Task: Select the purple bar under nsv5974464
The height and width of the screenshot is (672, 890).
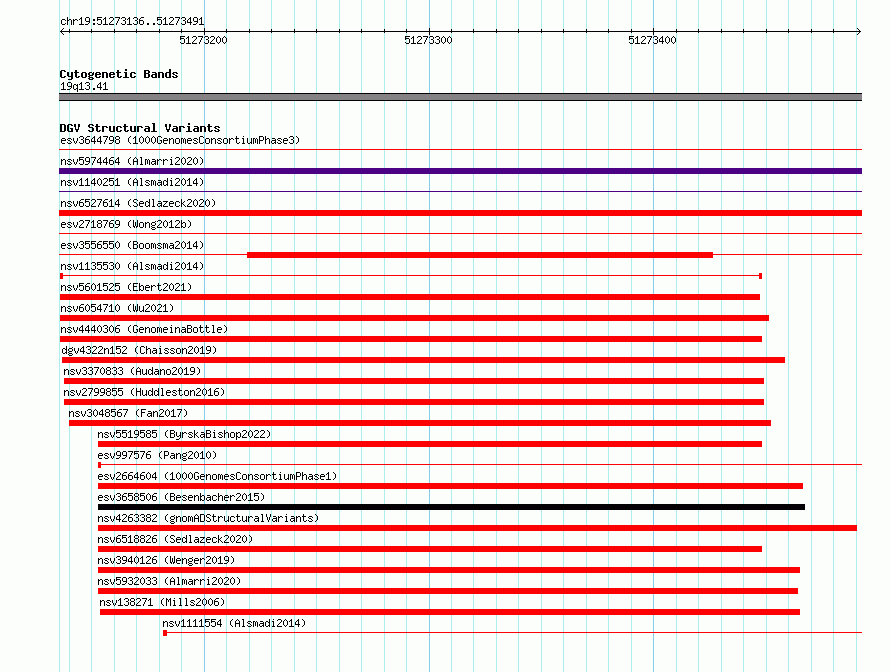Action: click(x=460, y=171)
